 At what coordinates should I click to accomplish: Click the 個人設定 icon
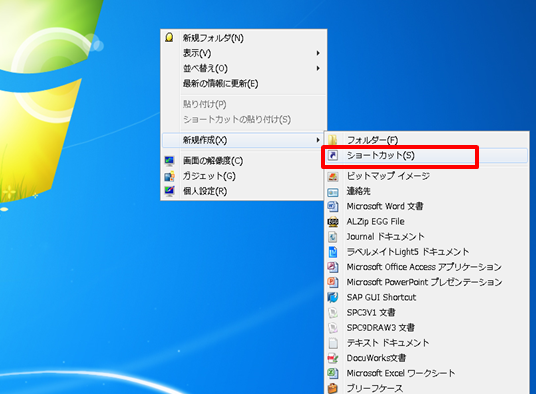pyautogui.click(x=169, y=191)
